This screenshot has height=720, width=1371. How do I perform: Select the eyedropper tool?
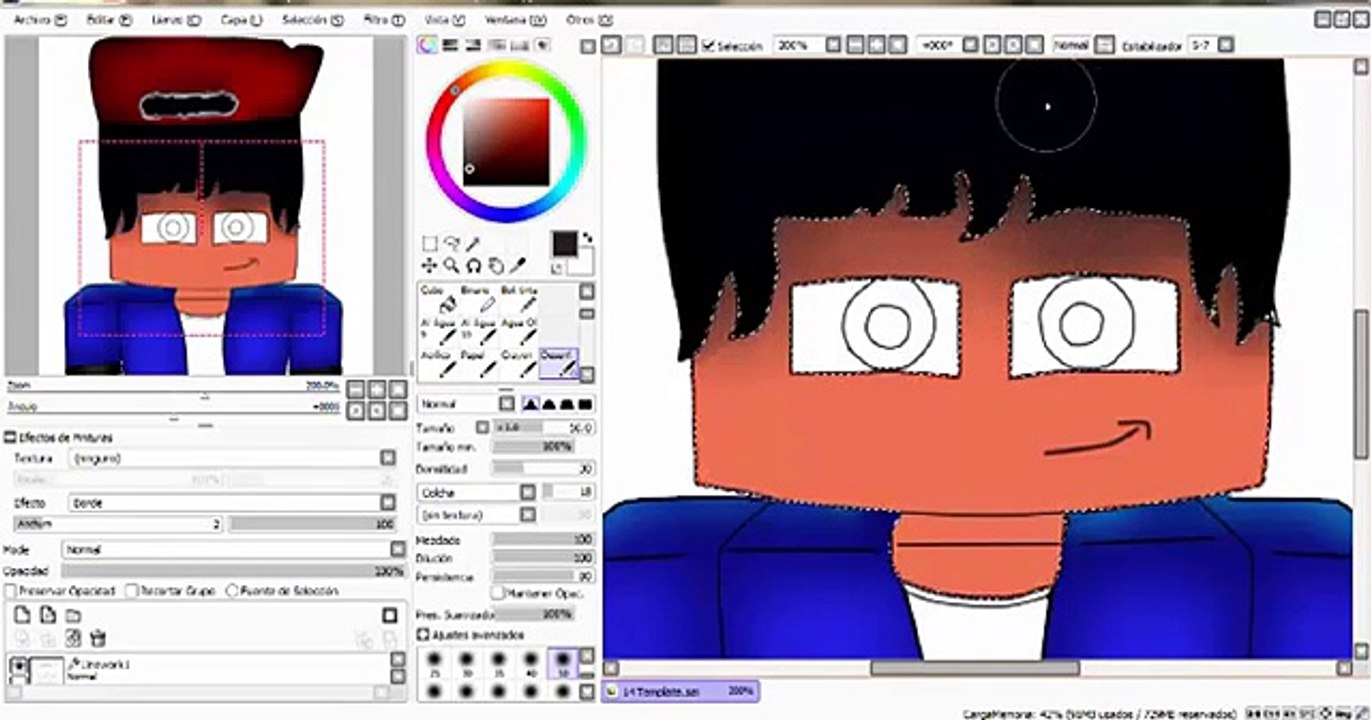coord(517,265)
